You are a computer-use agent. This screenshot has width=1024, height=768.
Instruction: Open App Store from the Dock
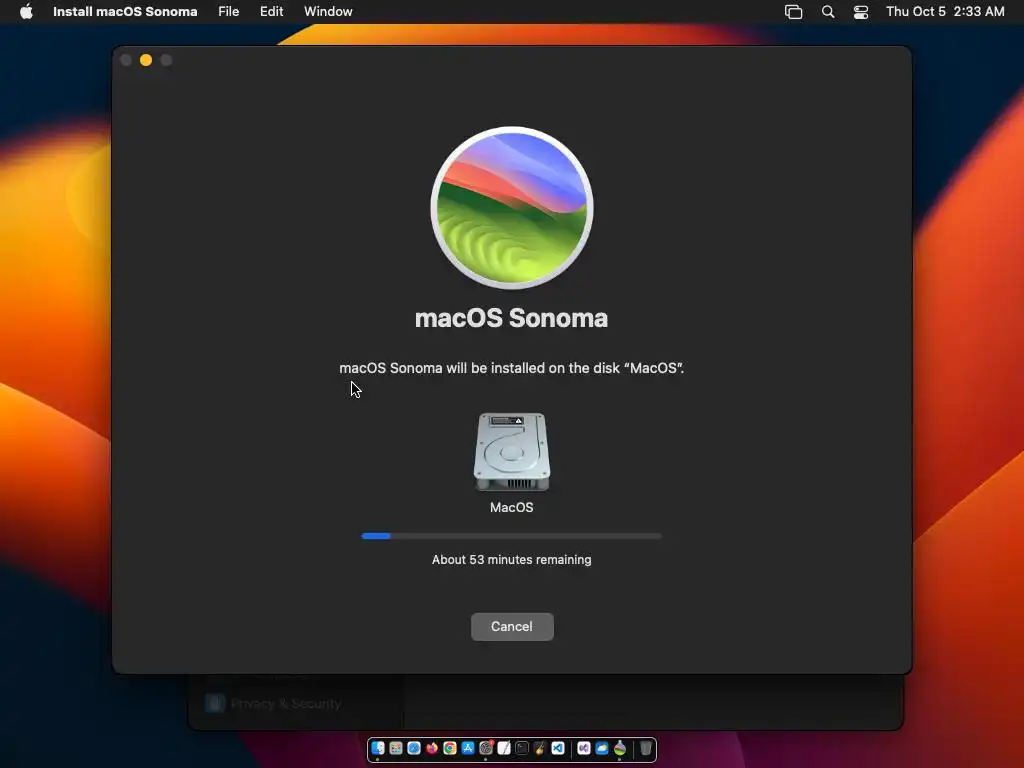click(x=468, y=748)
